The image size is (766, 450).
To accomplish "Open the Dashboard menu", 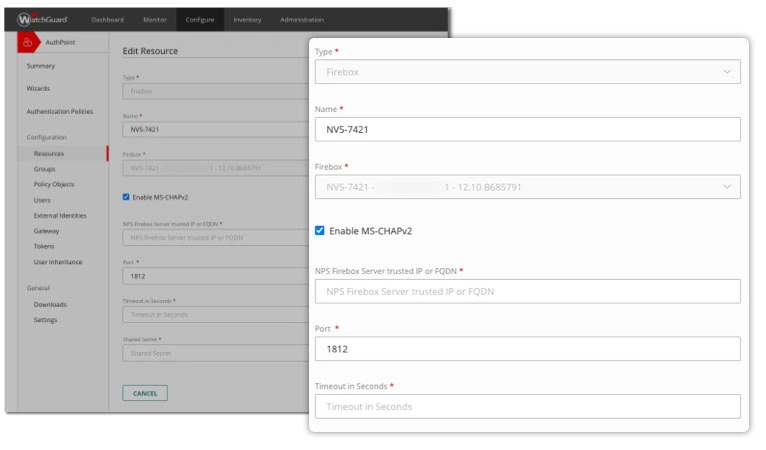I will (107, 20).
